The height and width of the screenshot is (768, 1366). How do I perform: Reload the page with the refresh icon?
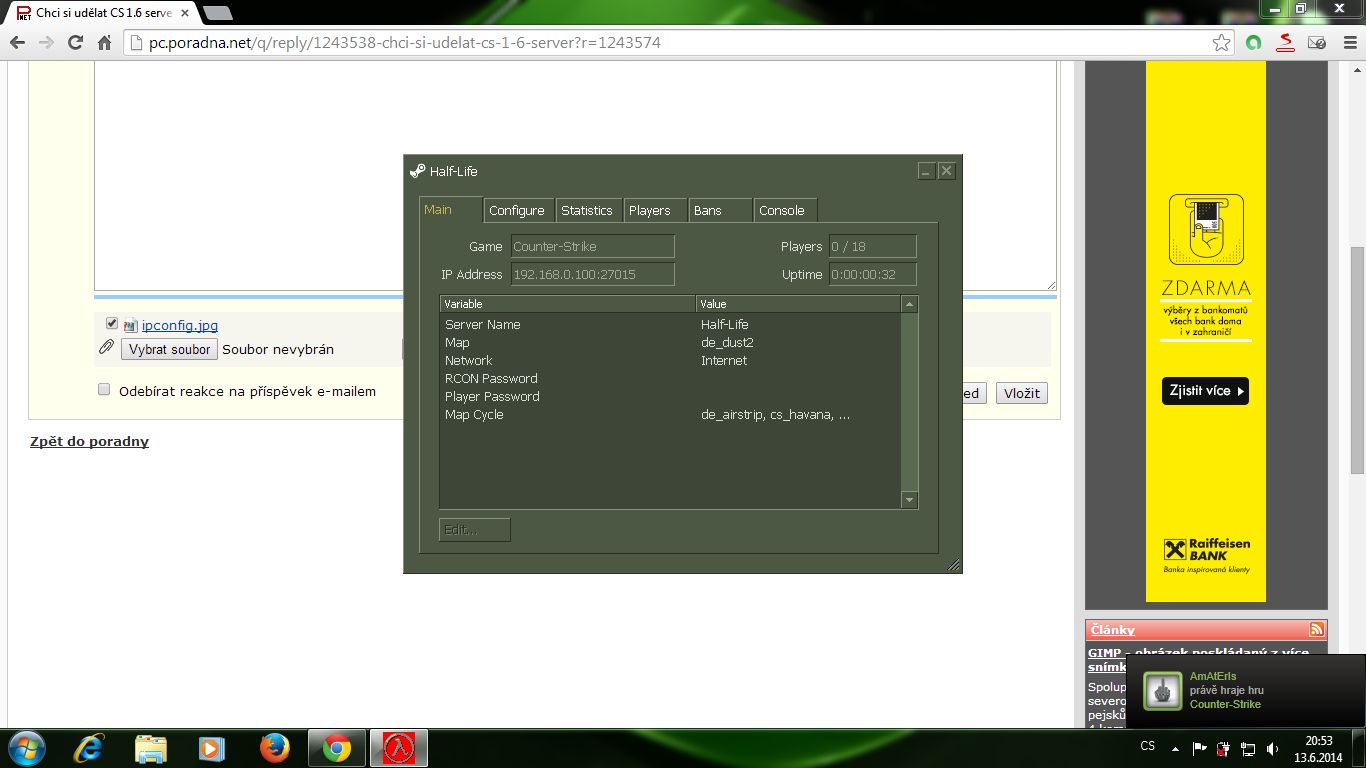pyautogui.click(x=75, y=43)
